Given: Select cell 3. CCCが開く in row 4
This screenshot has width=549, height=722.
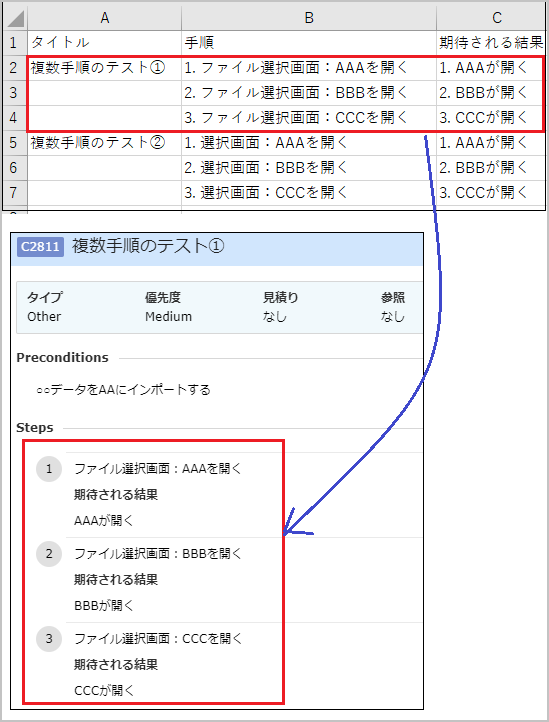Looking at the screenshot, I should tap(491, 117).
